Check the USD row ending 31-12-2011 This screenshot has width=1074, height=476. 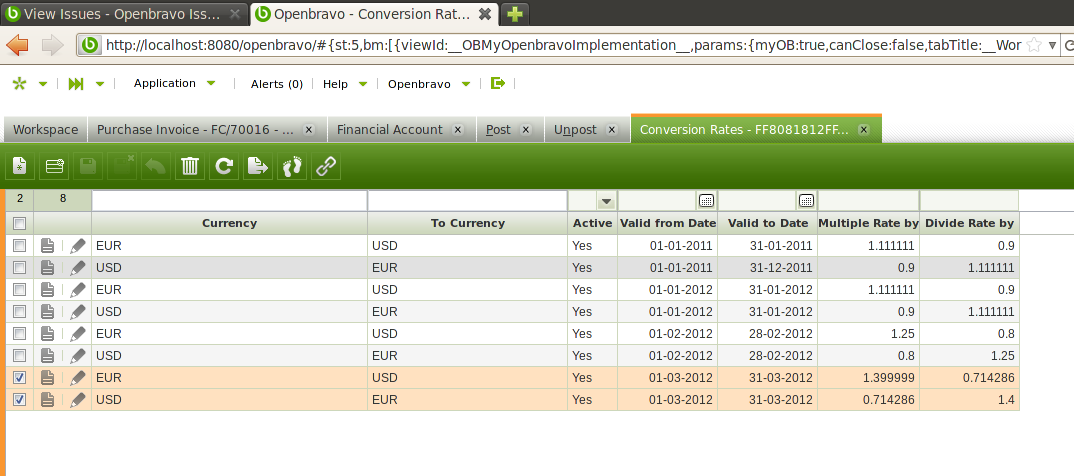click(20, 267)
